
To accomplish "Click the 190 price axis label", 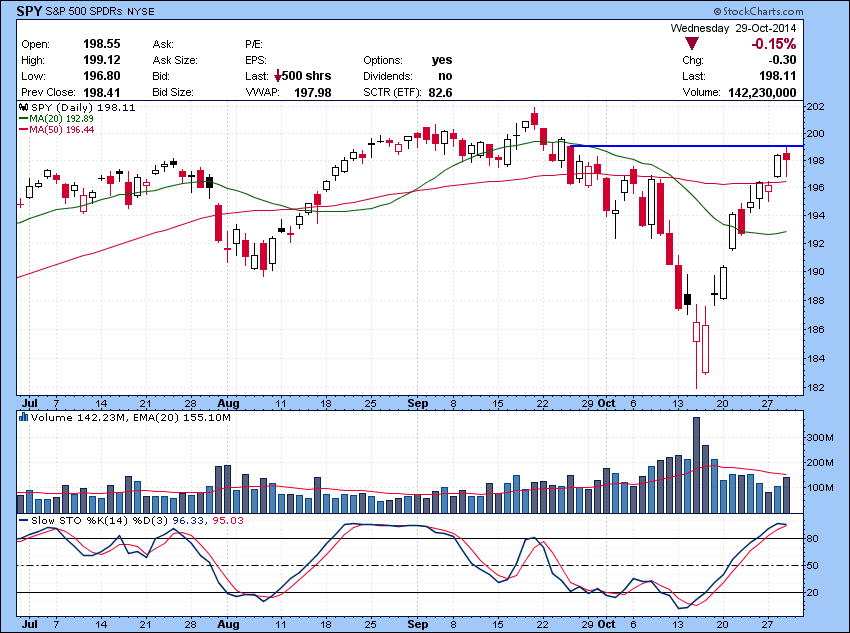I will tap(816, 272).
